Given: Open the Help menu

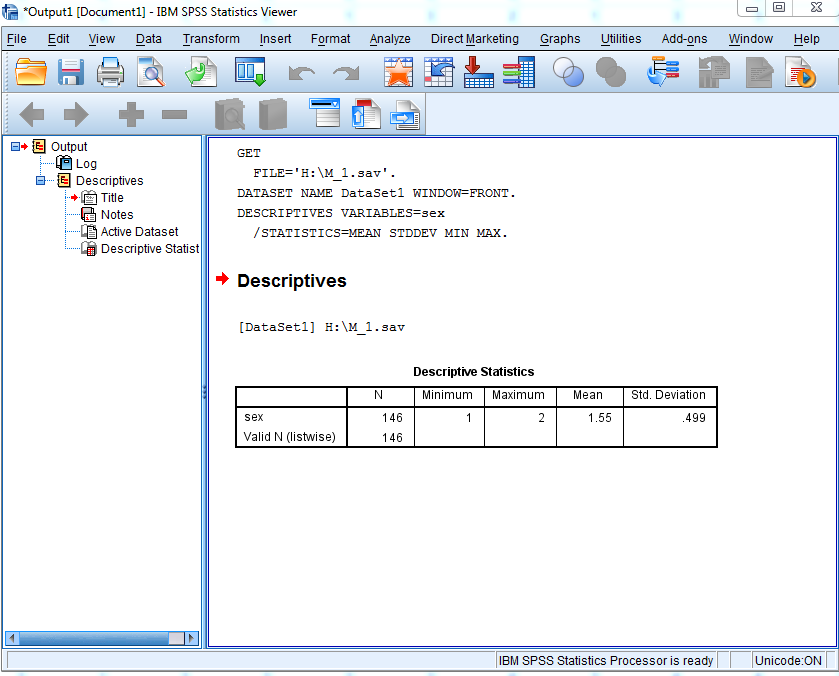Looking at the screenshot, I should pyautogui.click(x=806, y=39).
